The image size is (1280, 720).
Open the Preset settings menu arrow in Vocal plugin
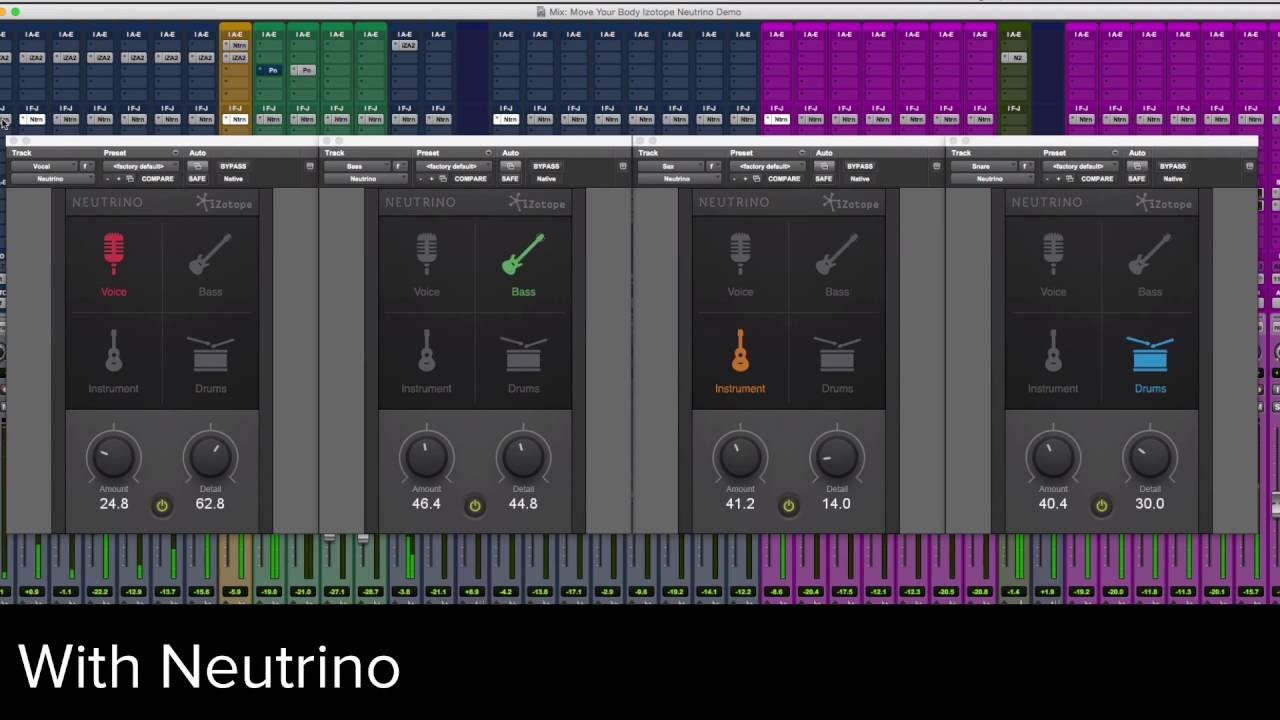coord(175,153)
